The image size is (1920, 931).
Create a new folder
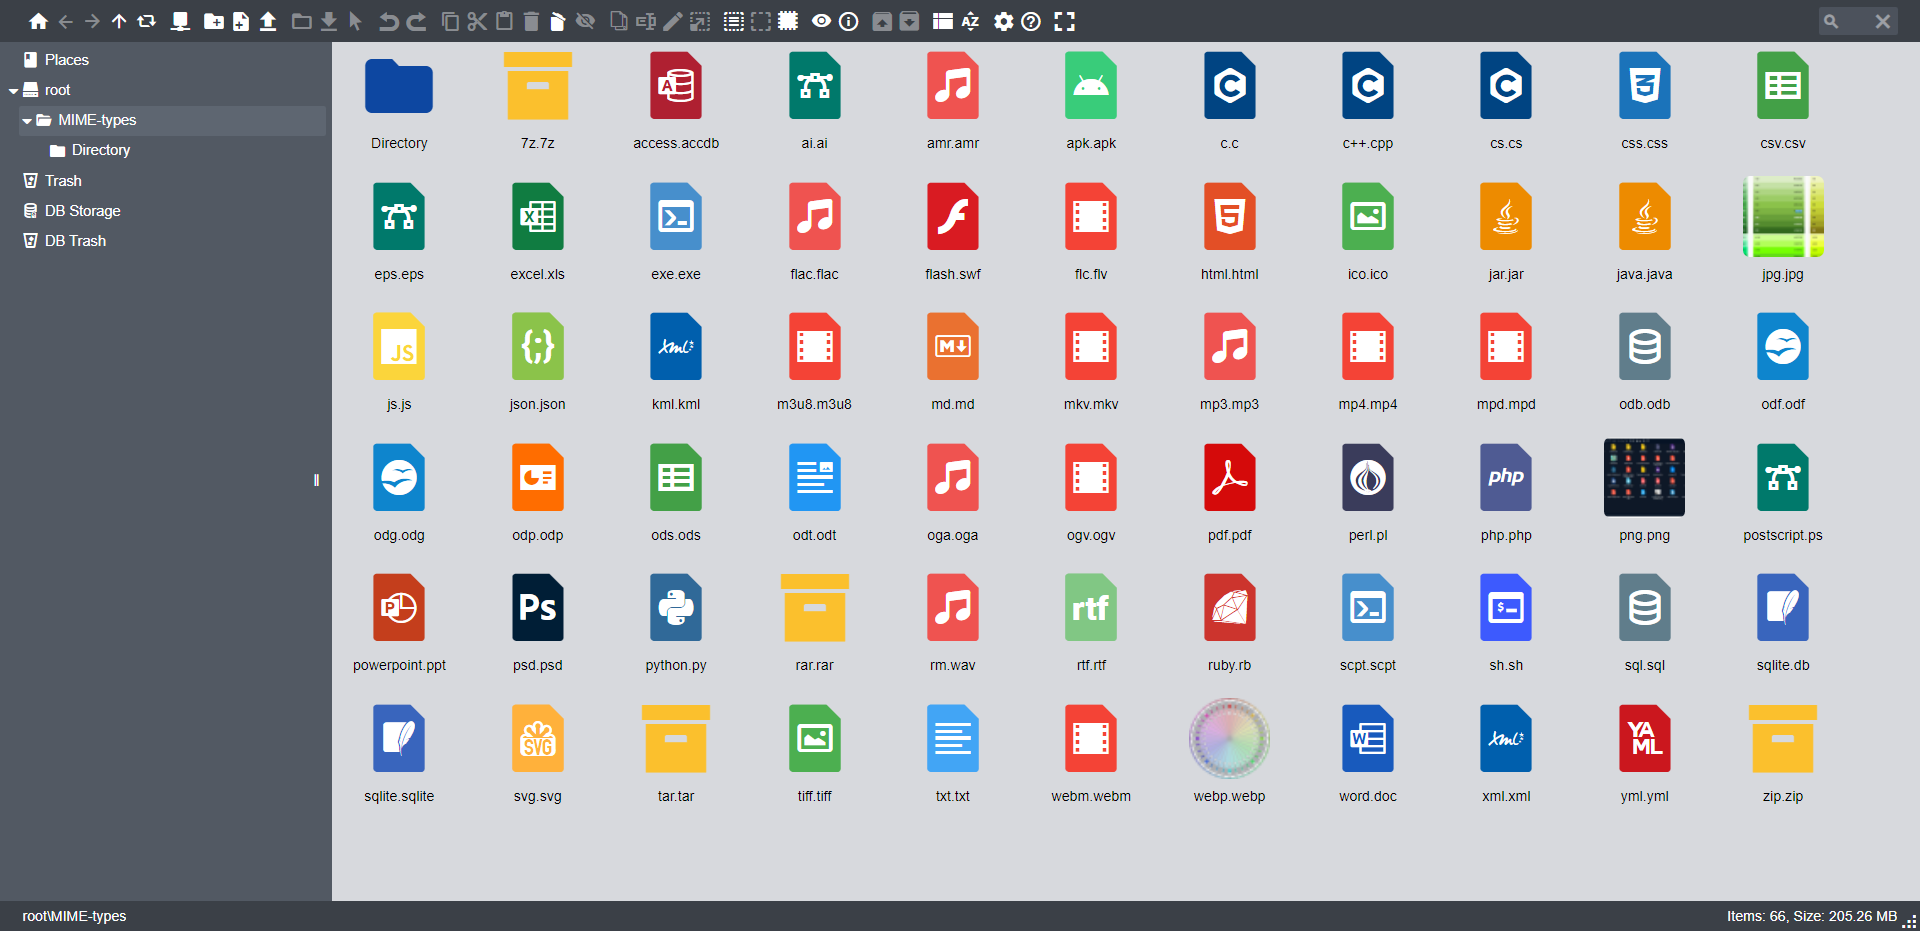coord(214,21)
